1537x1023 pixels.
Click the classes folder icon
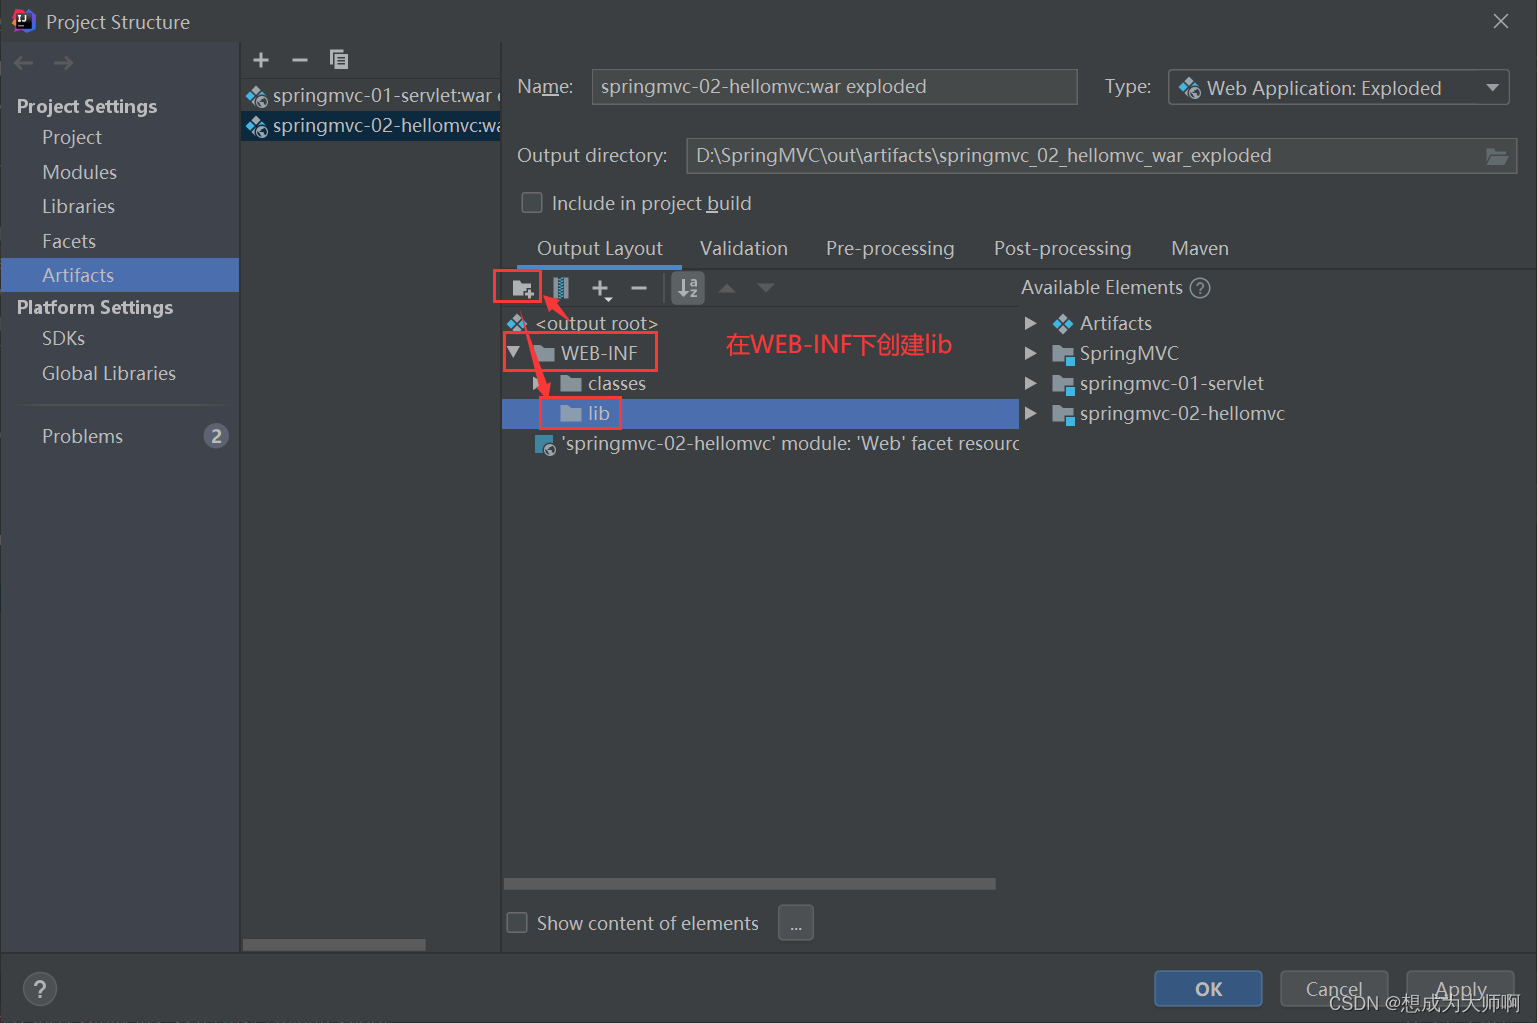coord(571,383)
